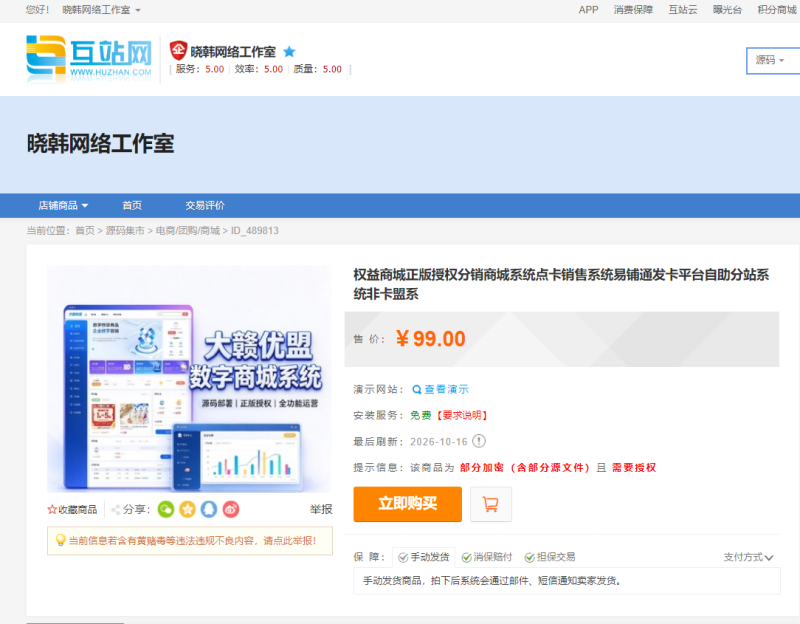Click the service score 5.00
This screenshot has height=624, width=800.
[215, 69]
